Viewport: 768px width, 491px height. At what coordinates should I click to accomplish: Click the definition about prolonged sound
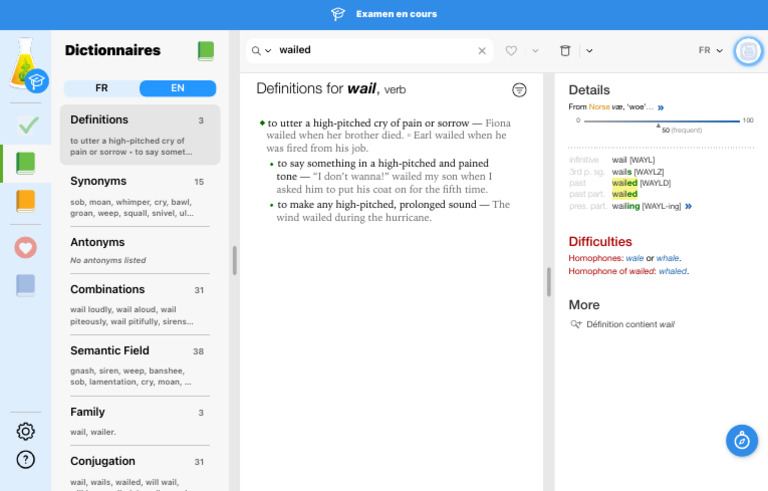coord(389,211)
